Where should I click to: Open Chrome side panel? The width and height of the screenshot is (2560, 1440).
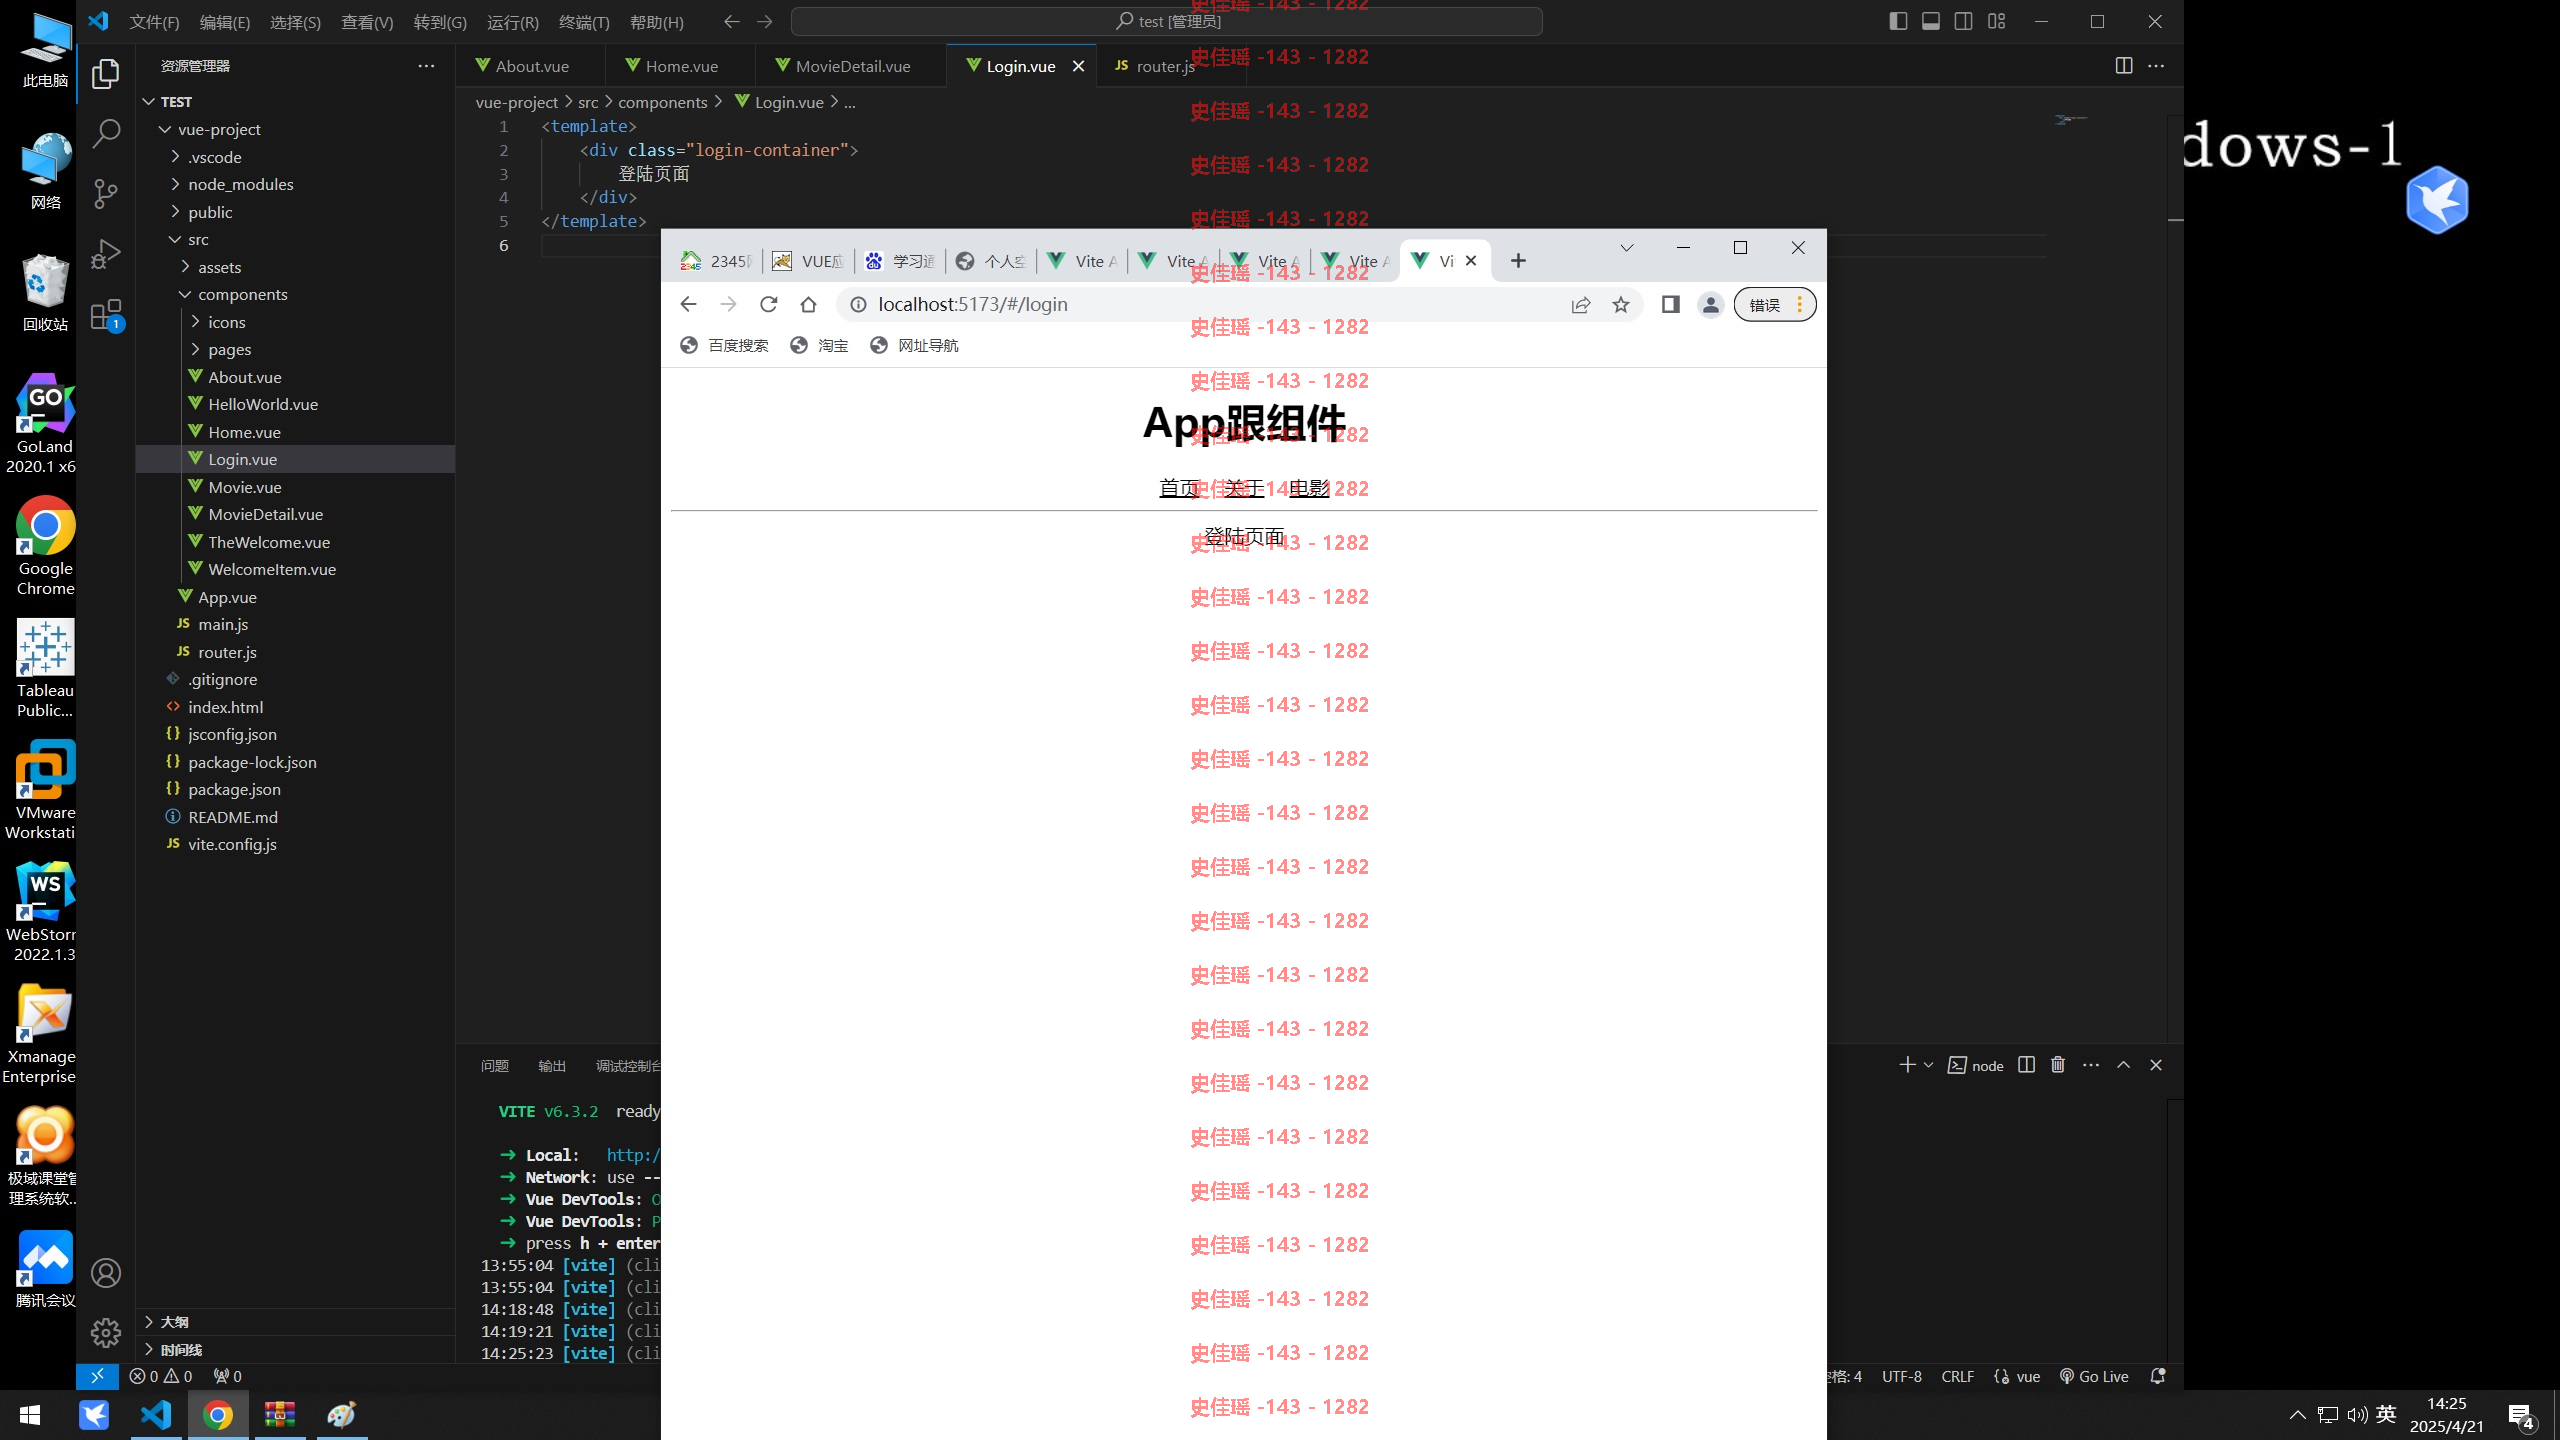1670,304
